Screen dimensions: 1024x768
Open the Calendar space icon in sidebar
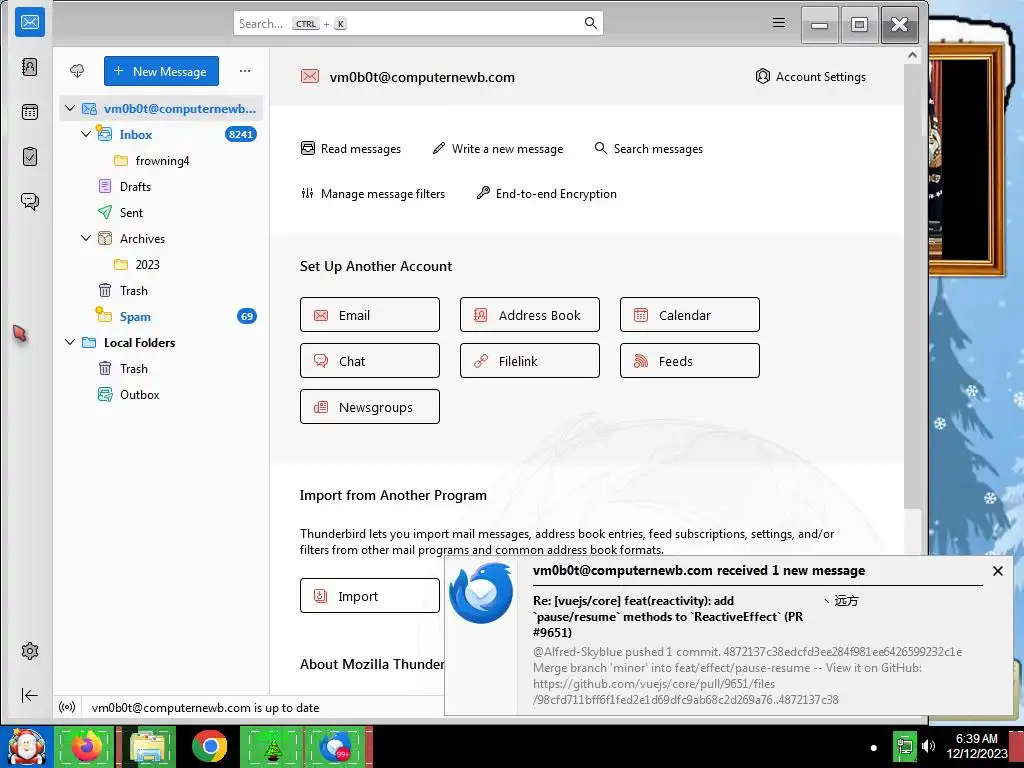click(30, 112)
